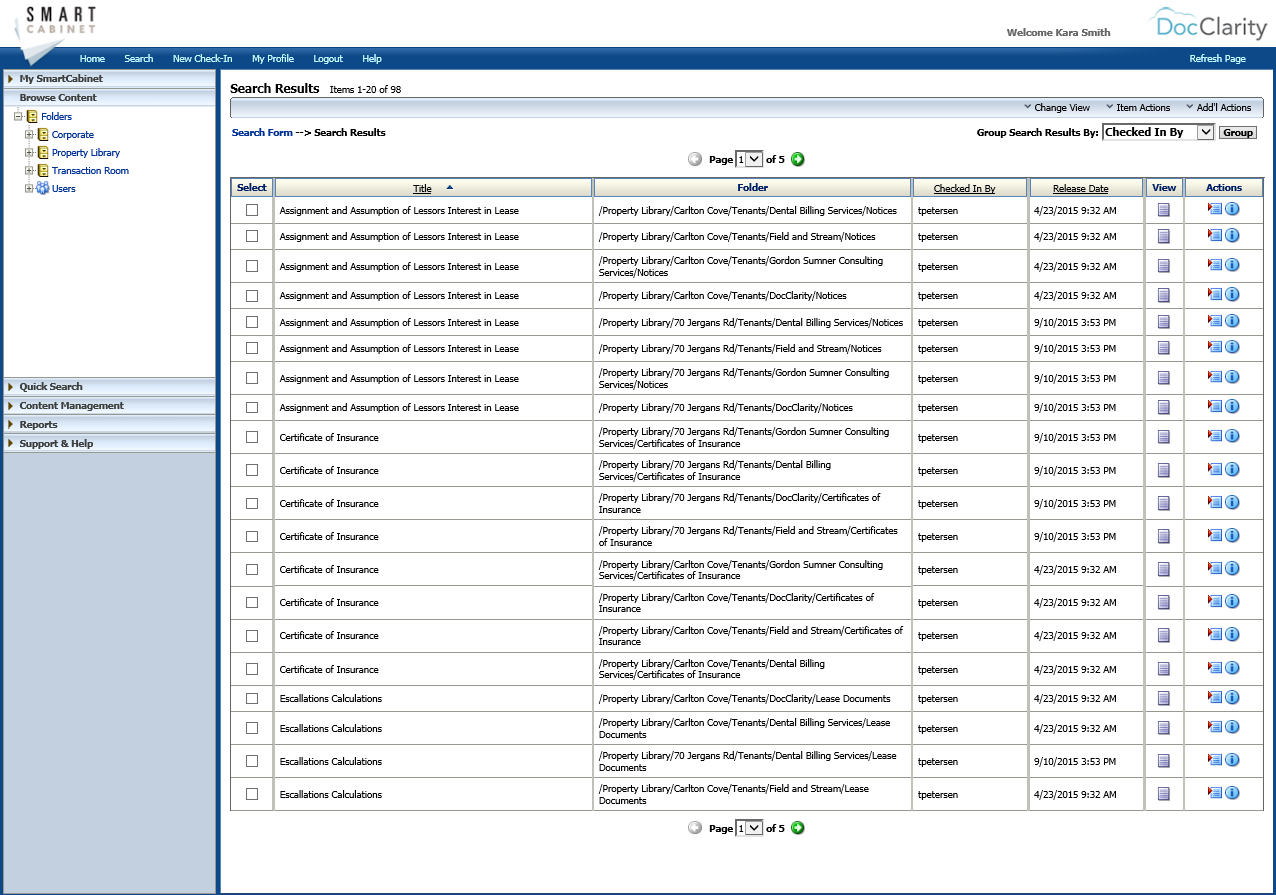The height and width of the screenshot is (895, 1276).
Task: Sort results by Title column header
Action: (x=422, y=188)
